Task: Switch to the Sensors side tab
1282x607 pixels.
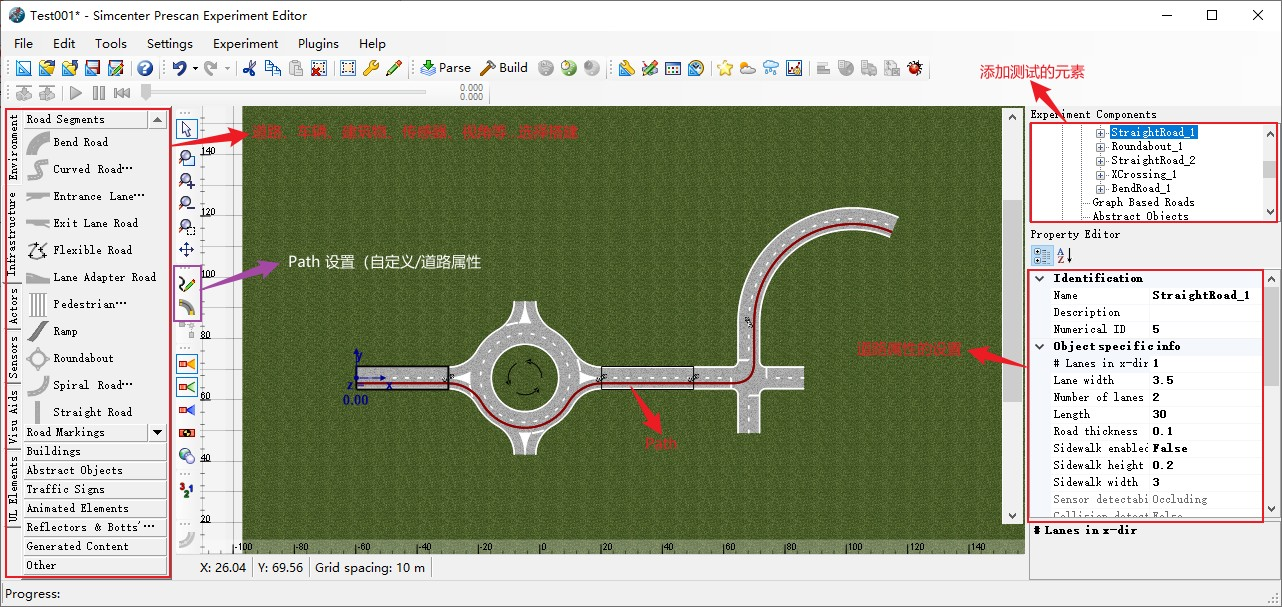Action: tap(14, 358)
